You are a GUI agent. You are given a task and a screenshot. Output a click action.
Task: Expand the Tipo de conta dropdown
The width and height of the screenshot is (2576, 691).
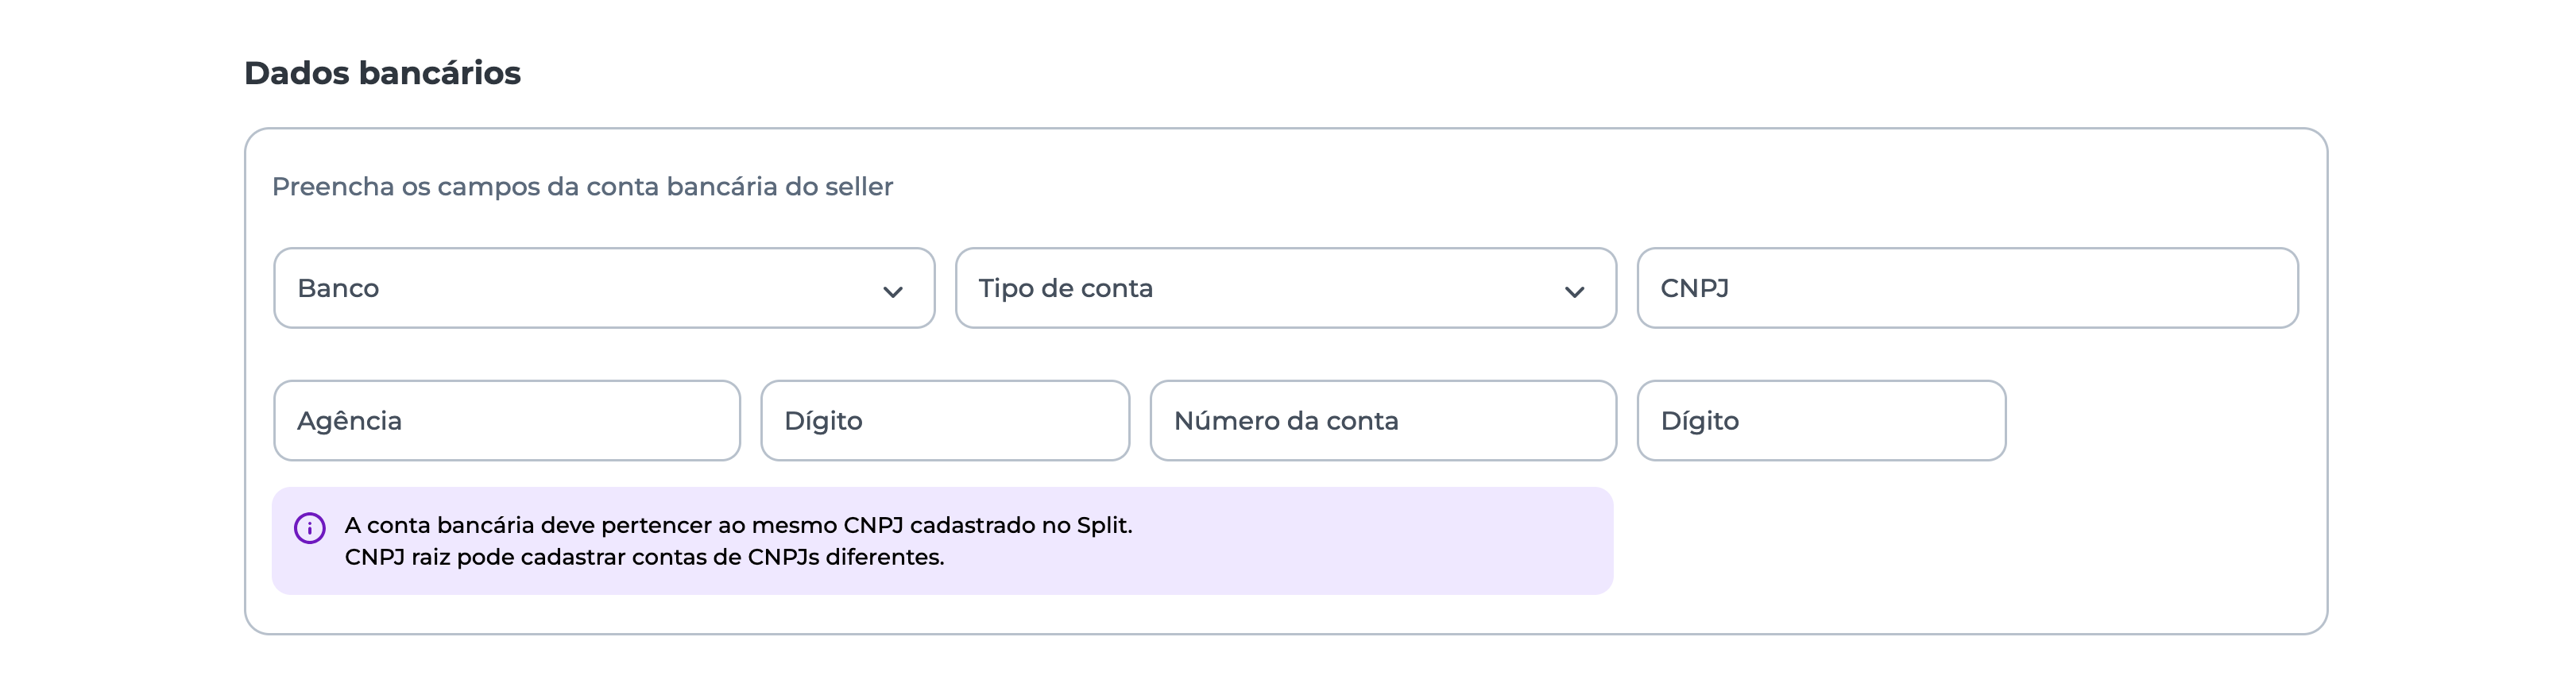coord(1285,288)
